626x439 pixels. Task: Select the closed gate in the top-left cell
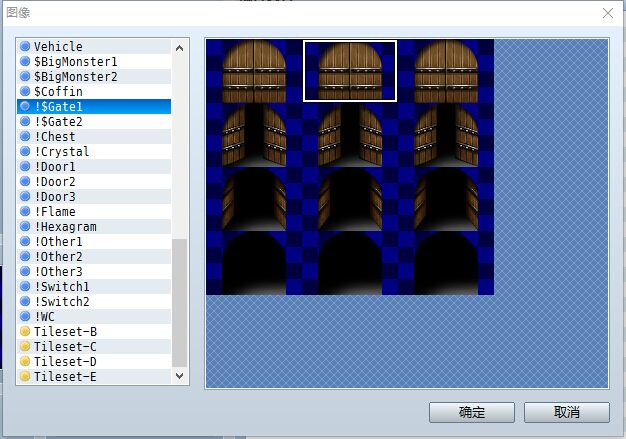coord(254,71)
